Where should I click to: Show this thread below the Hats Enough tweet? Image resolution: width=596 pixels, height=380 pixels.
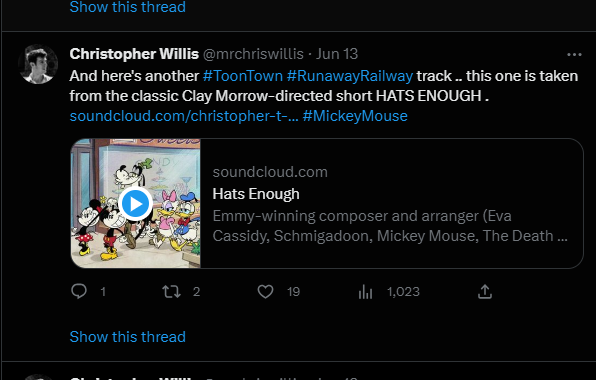pos(128,337)
